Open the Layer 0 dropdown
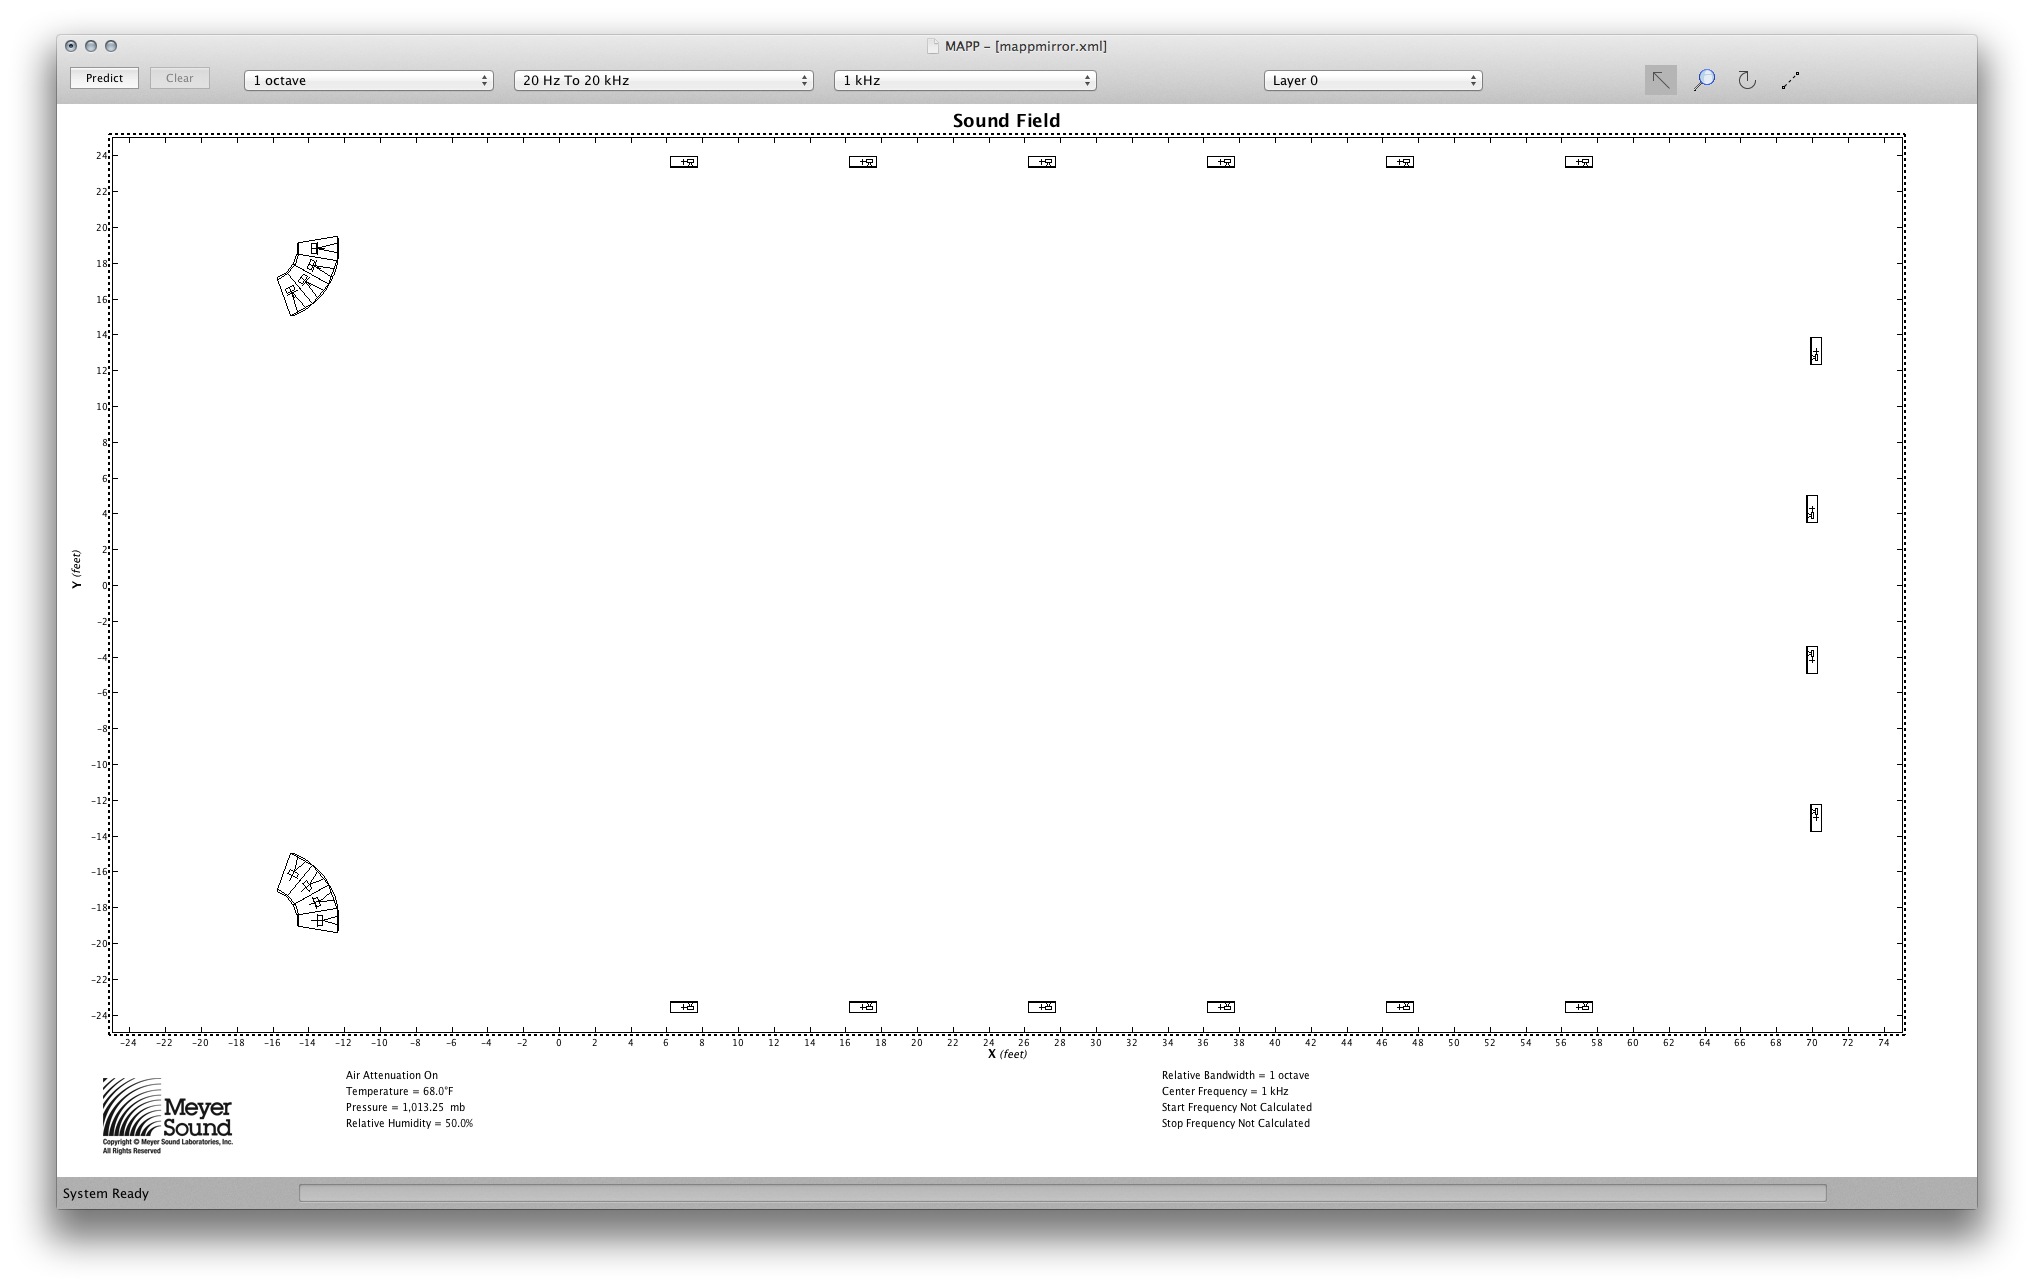The width and height of the screenshot is (2034, 1288). tap(1373, 80)
